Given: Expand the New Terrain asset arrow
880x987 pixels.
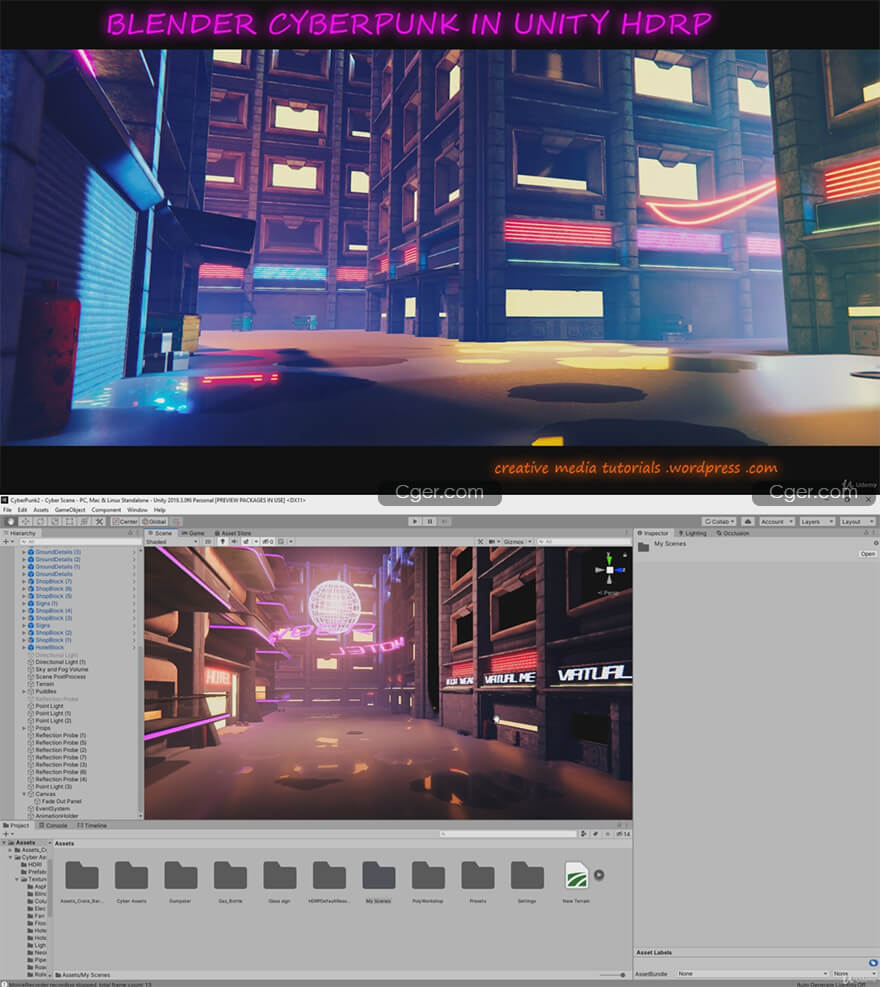Looking at the screenshot, I should [x=599, y=874].
